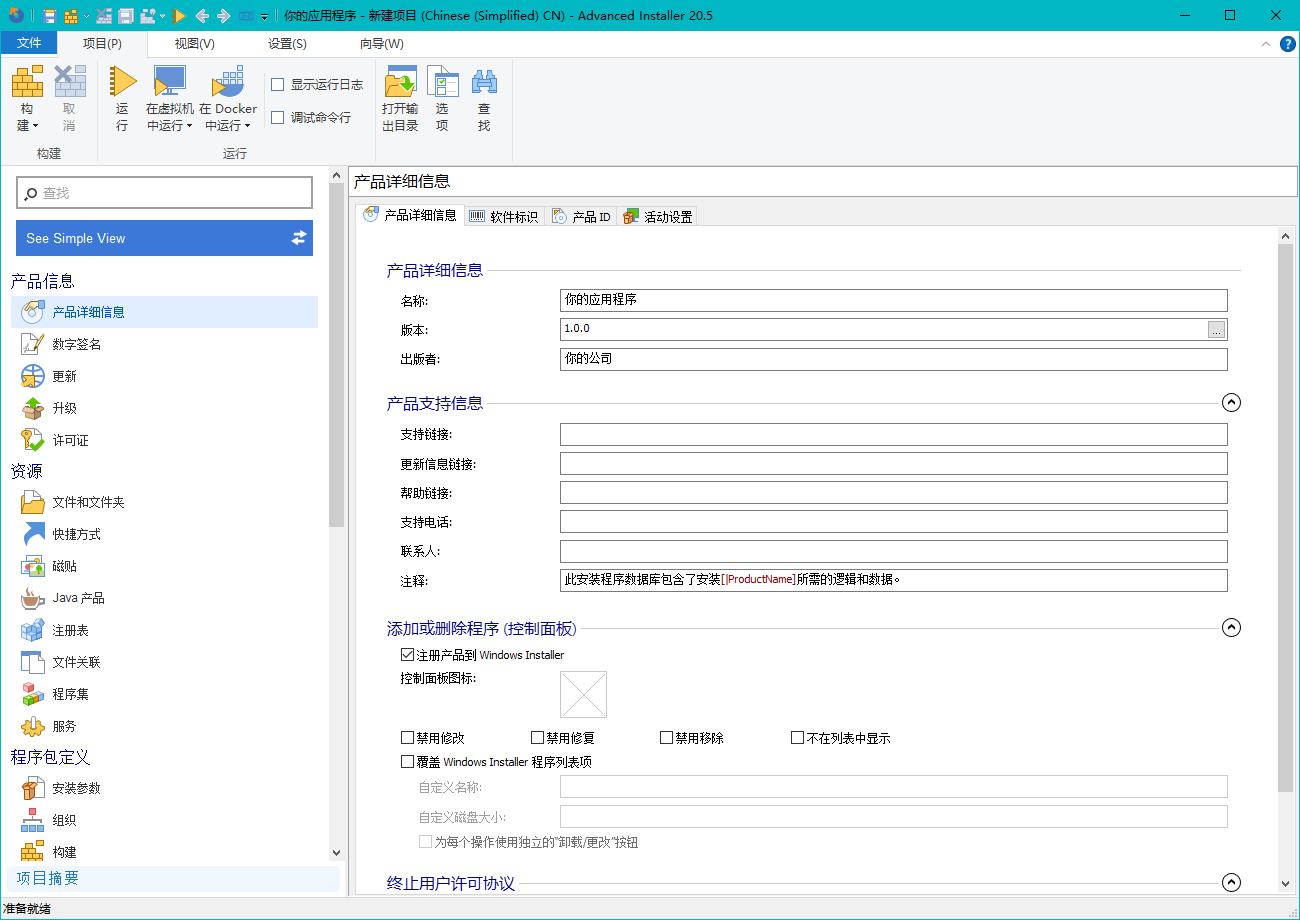Open 在虚拟机中运行 dropdown arrow

coord(189,126)
